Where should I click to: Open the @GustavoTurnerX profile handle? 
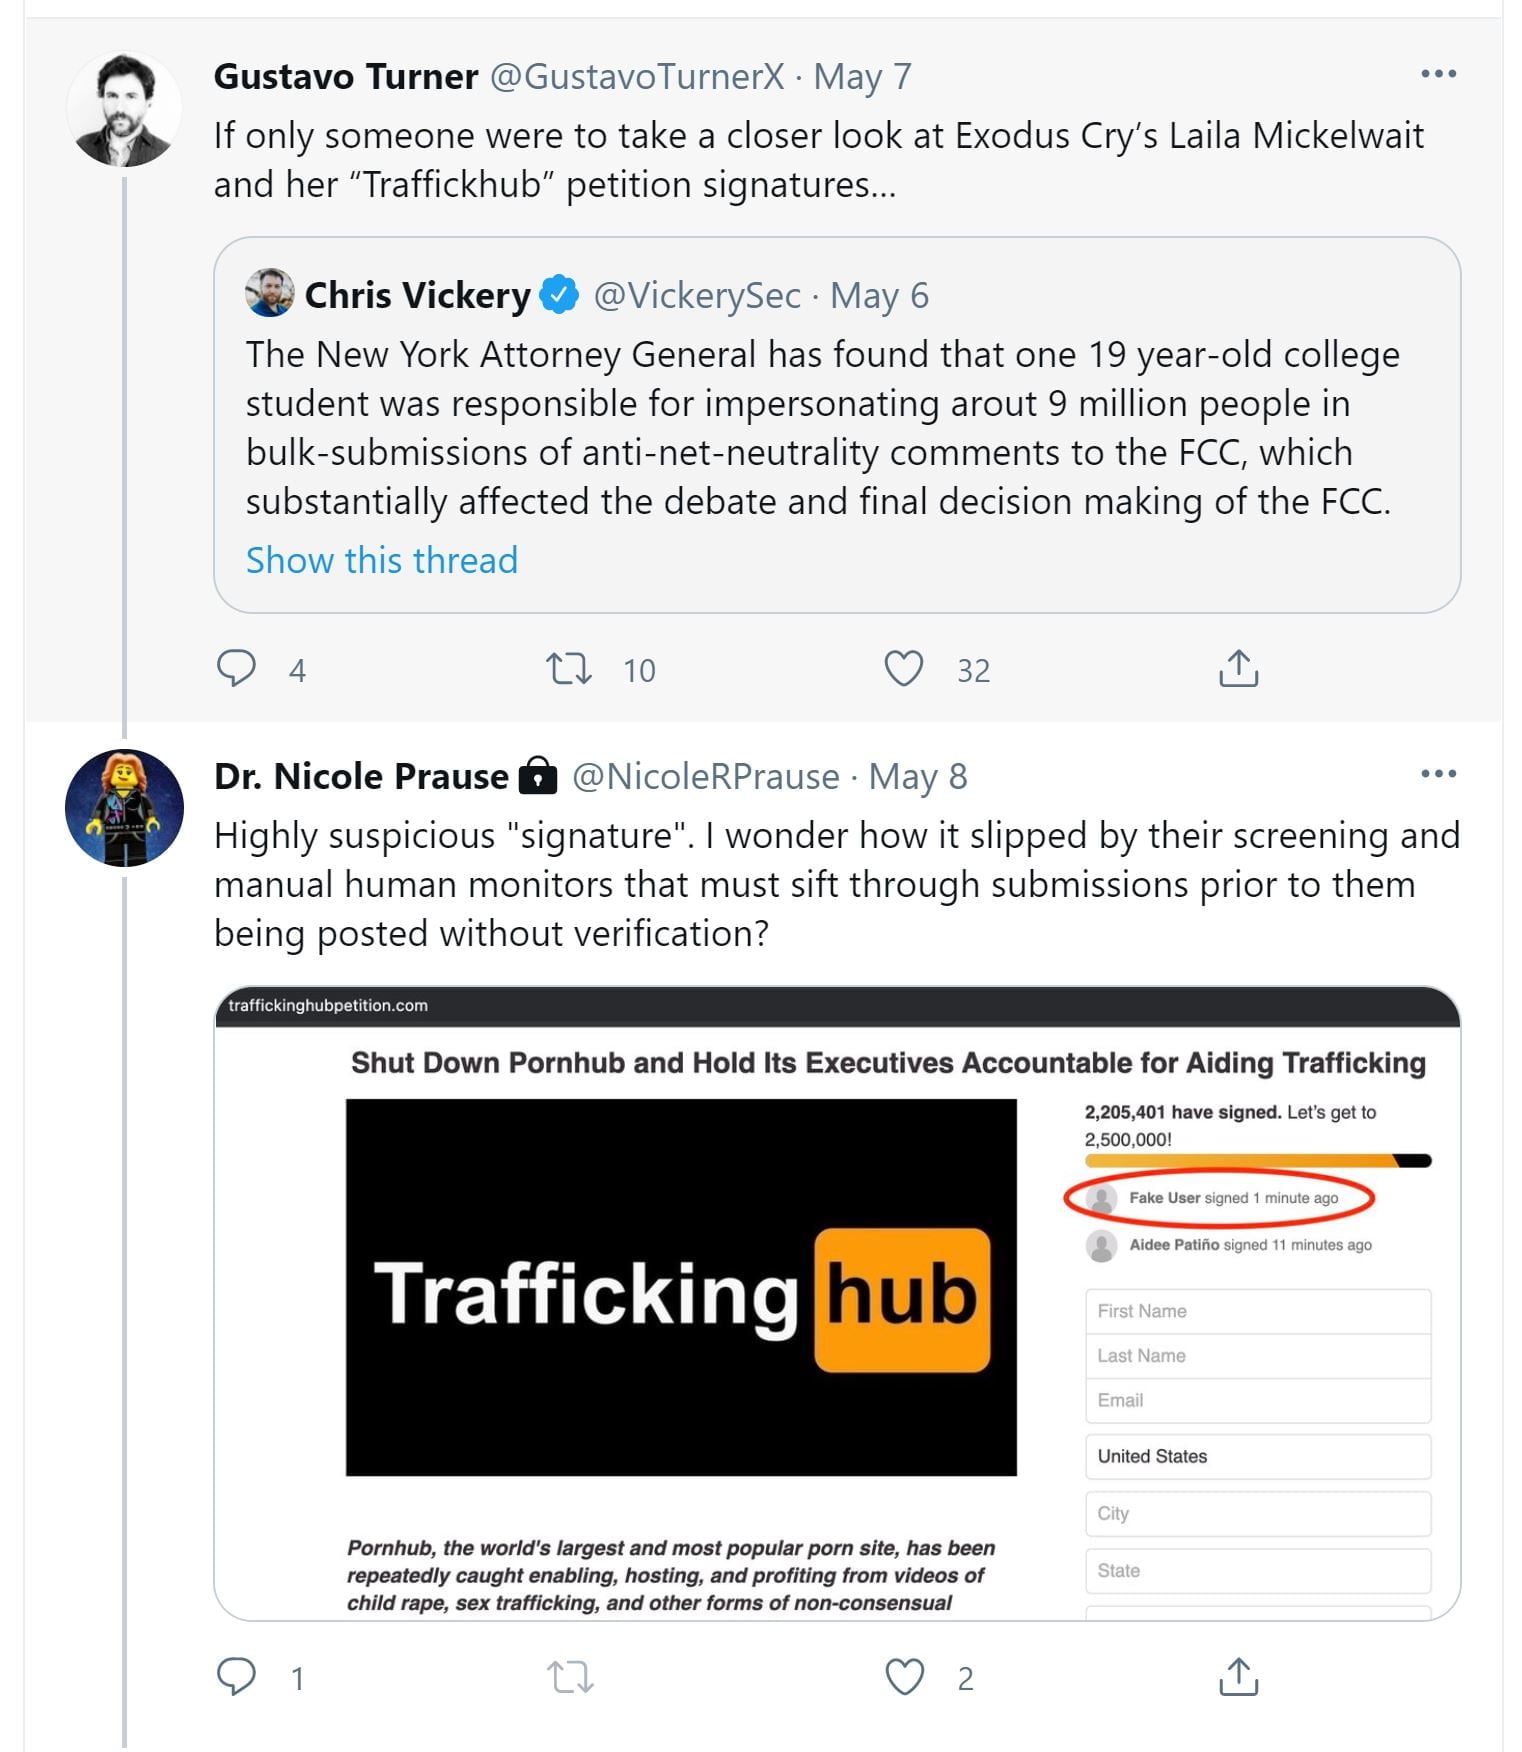coord(637,77)
